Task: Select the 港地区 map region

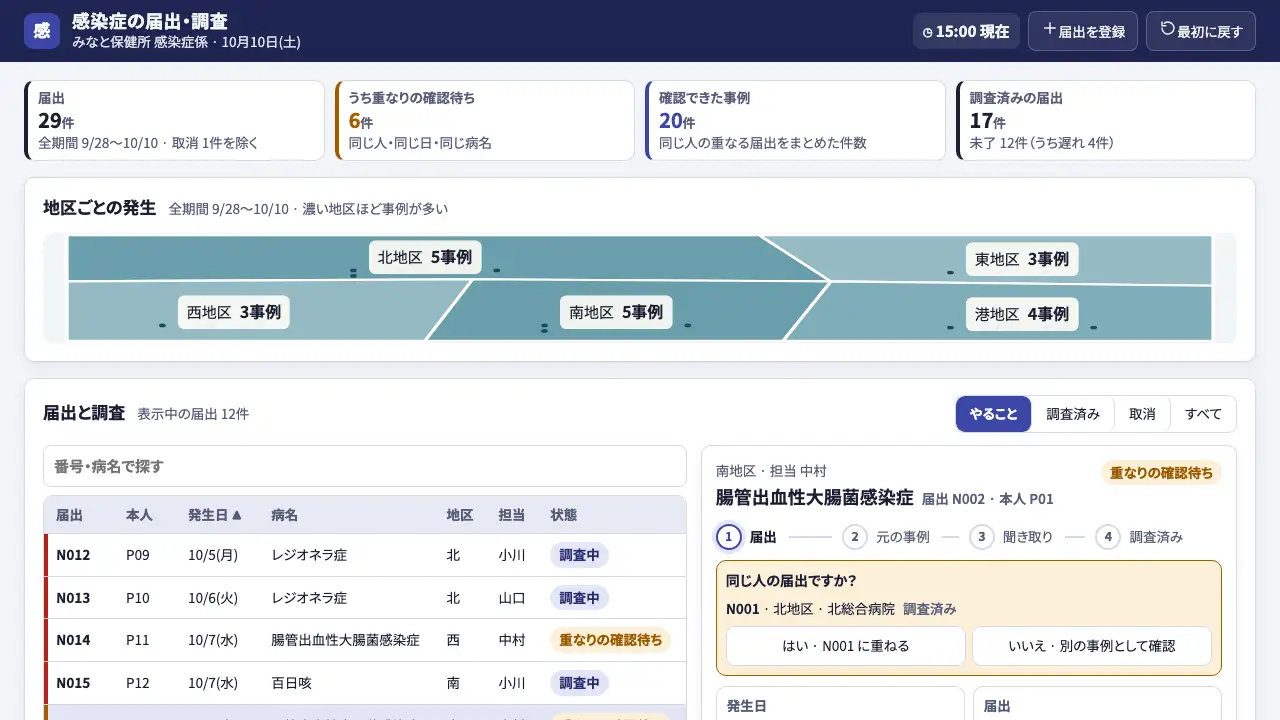Action: 1022,313
